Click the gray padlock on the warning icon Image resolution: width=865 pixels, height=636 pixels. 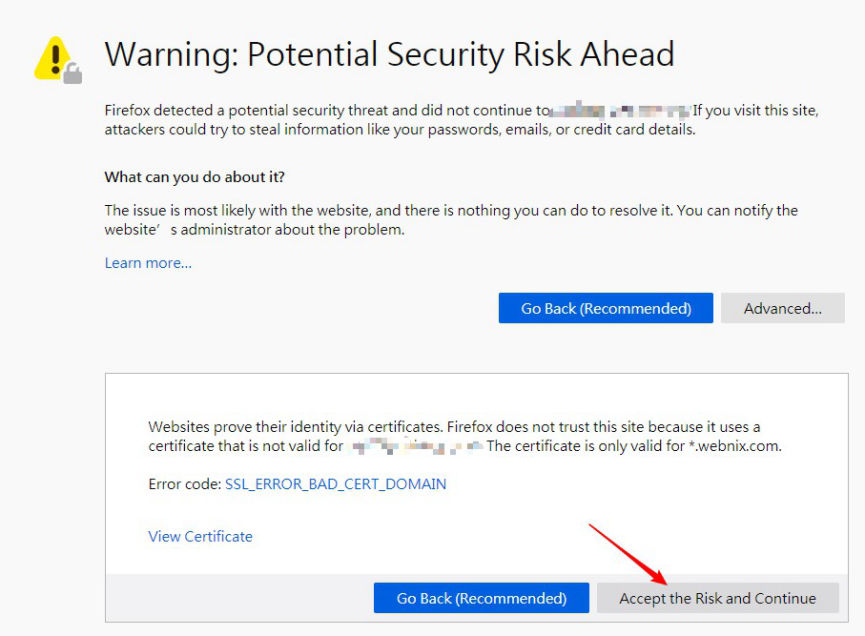pos(73,72)
